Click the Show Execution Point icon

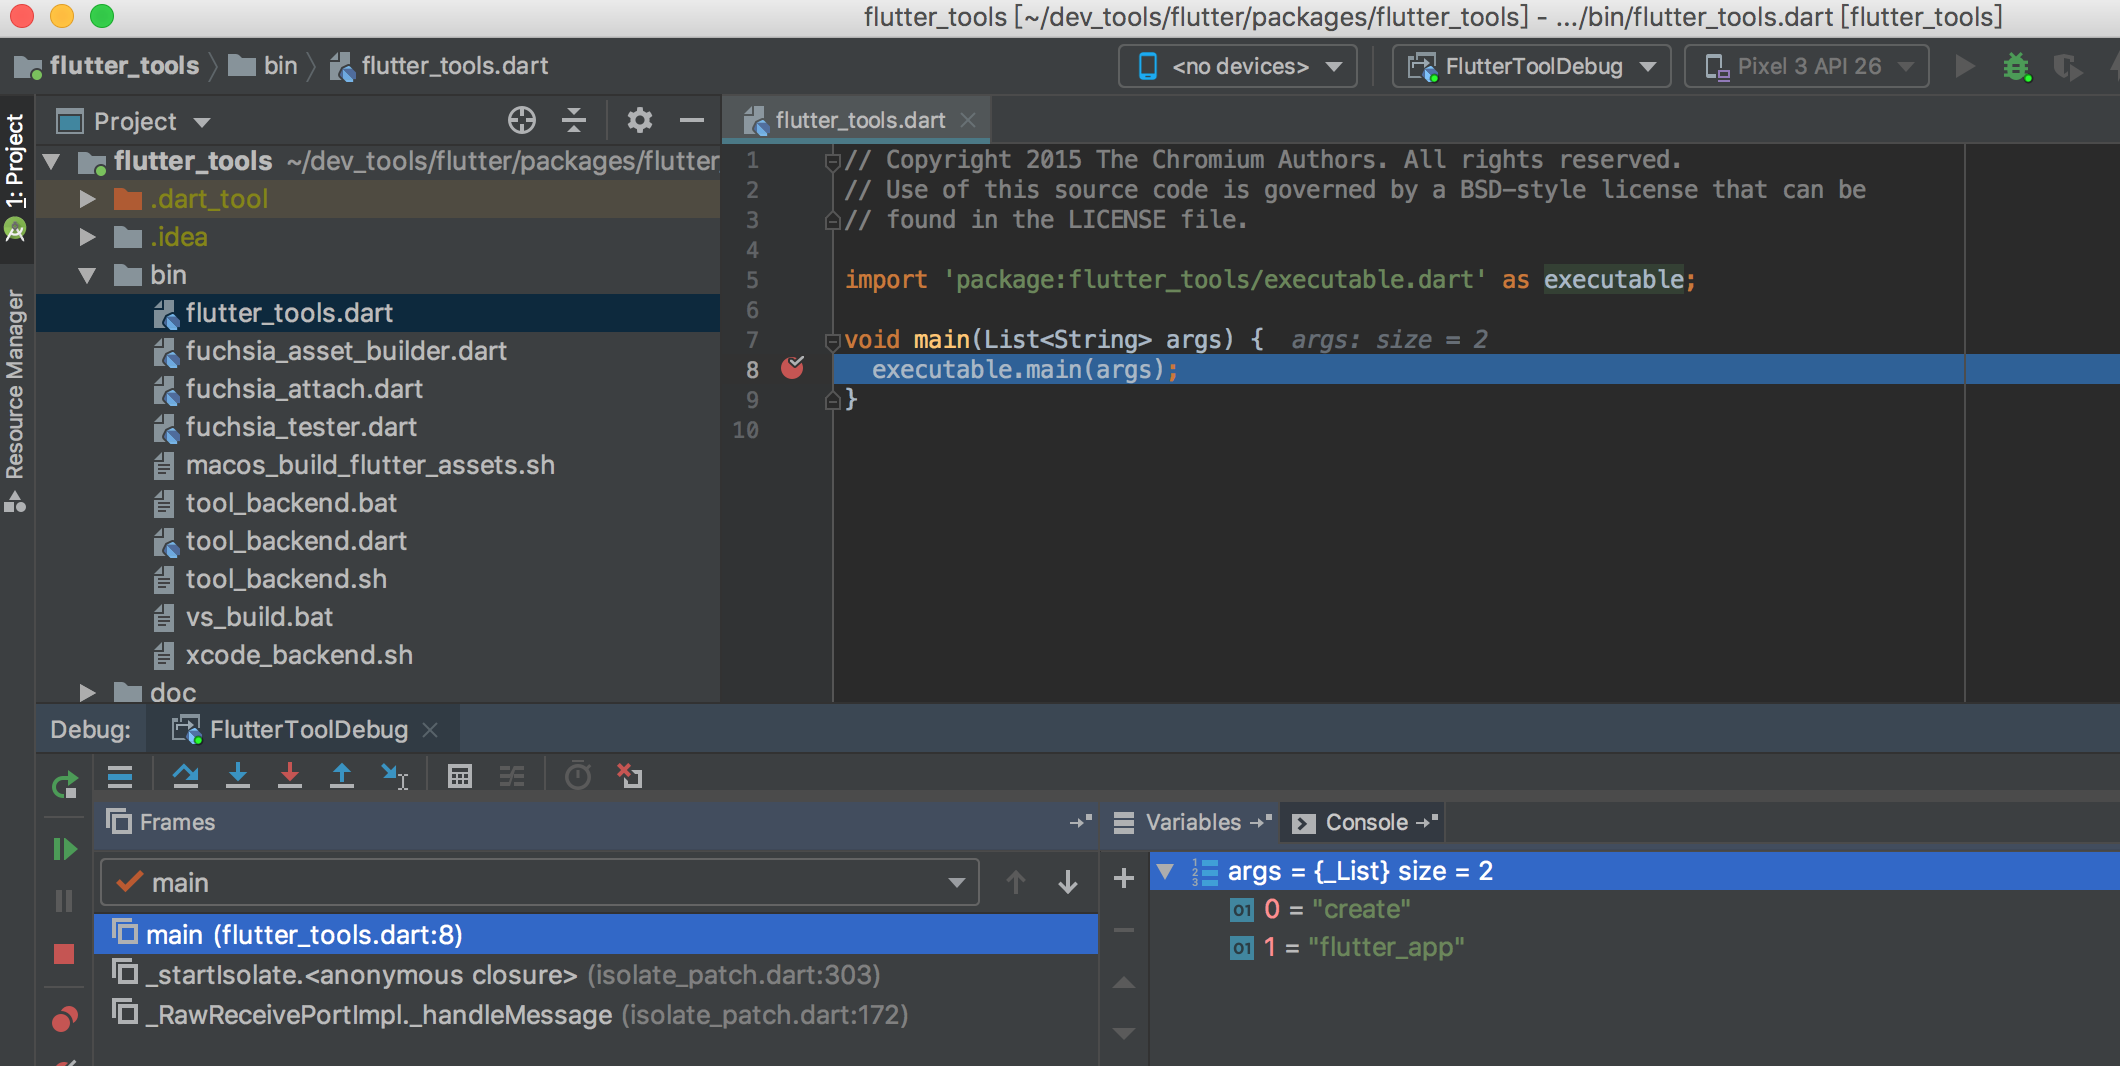point(120,776)
